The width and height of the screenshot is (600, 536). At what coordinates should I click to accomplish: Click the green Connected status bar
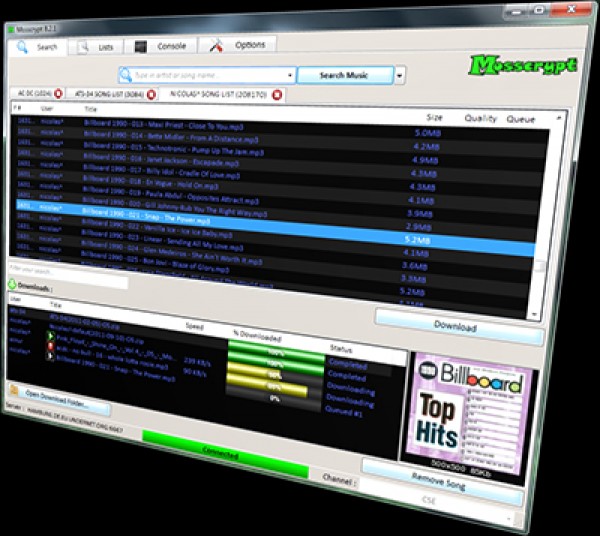pos(225,454)
